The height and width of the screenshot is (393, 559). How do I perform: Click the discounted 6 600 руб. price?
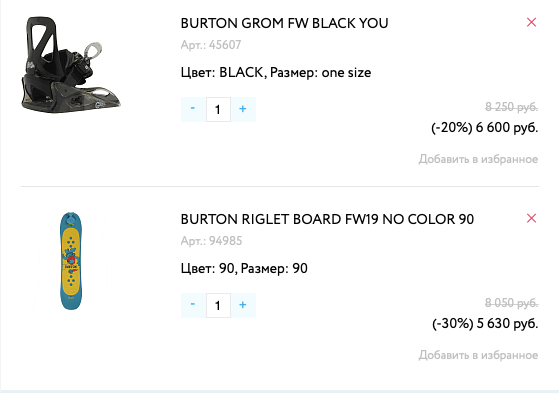click(507, 127)
